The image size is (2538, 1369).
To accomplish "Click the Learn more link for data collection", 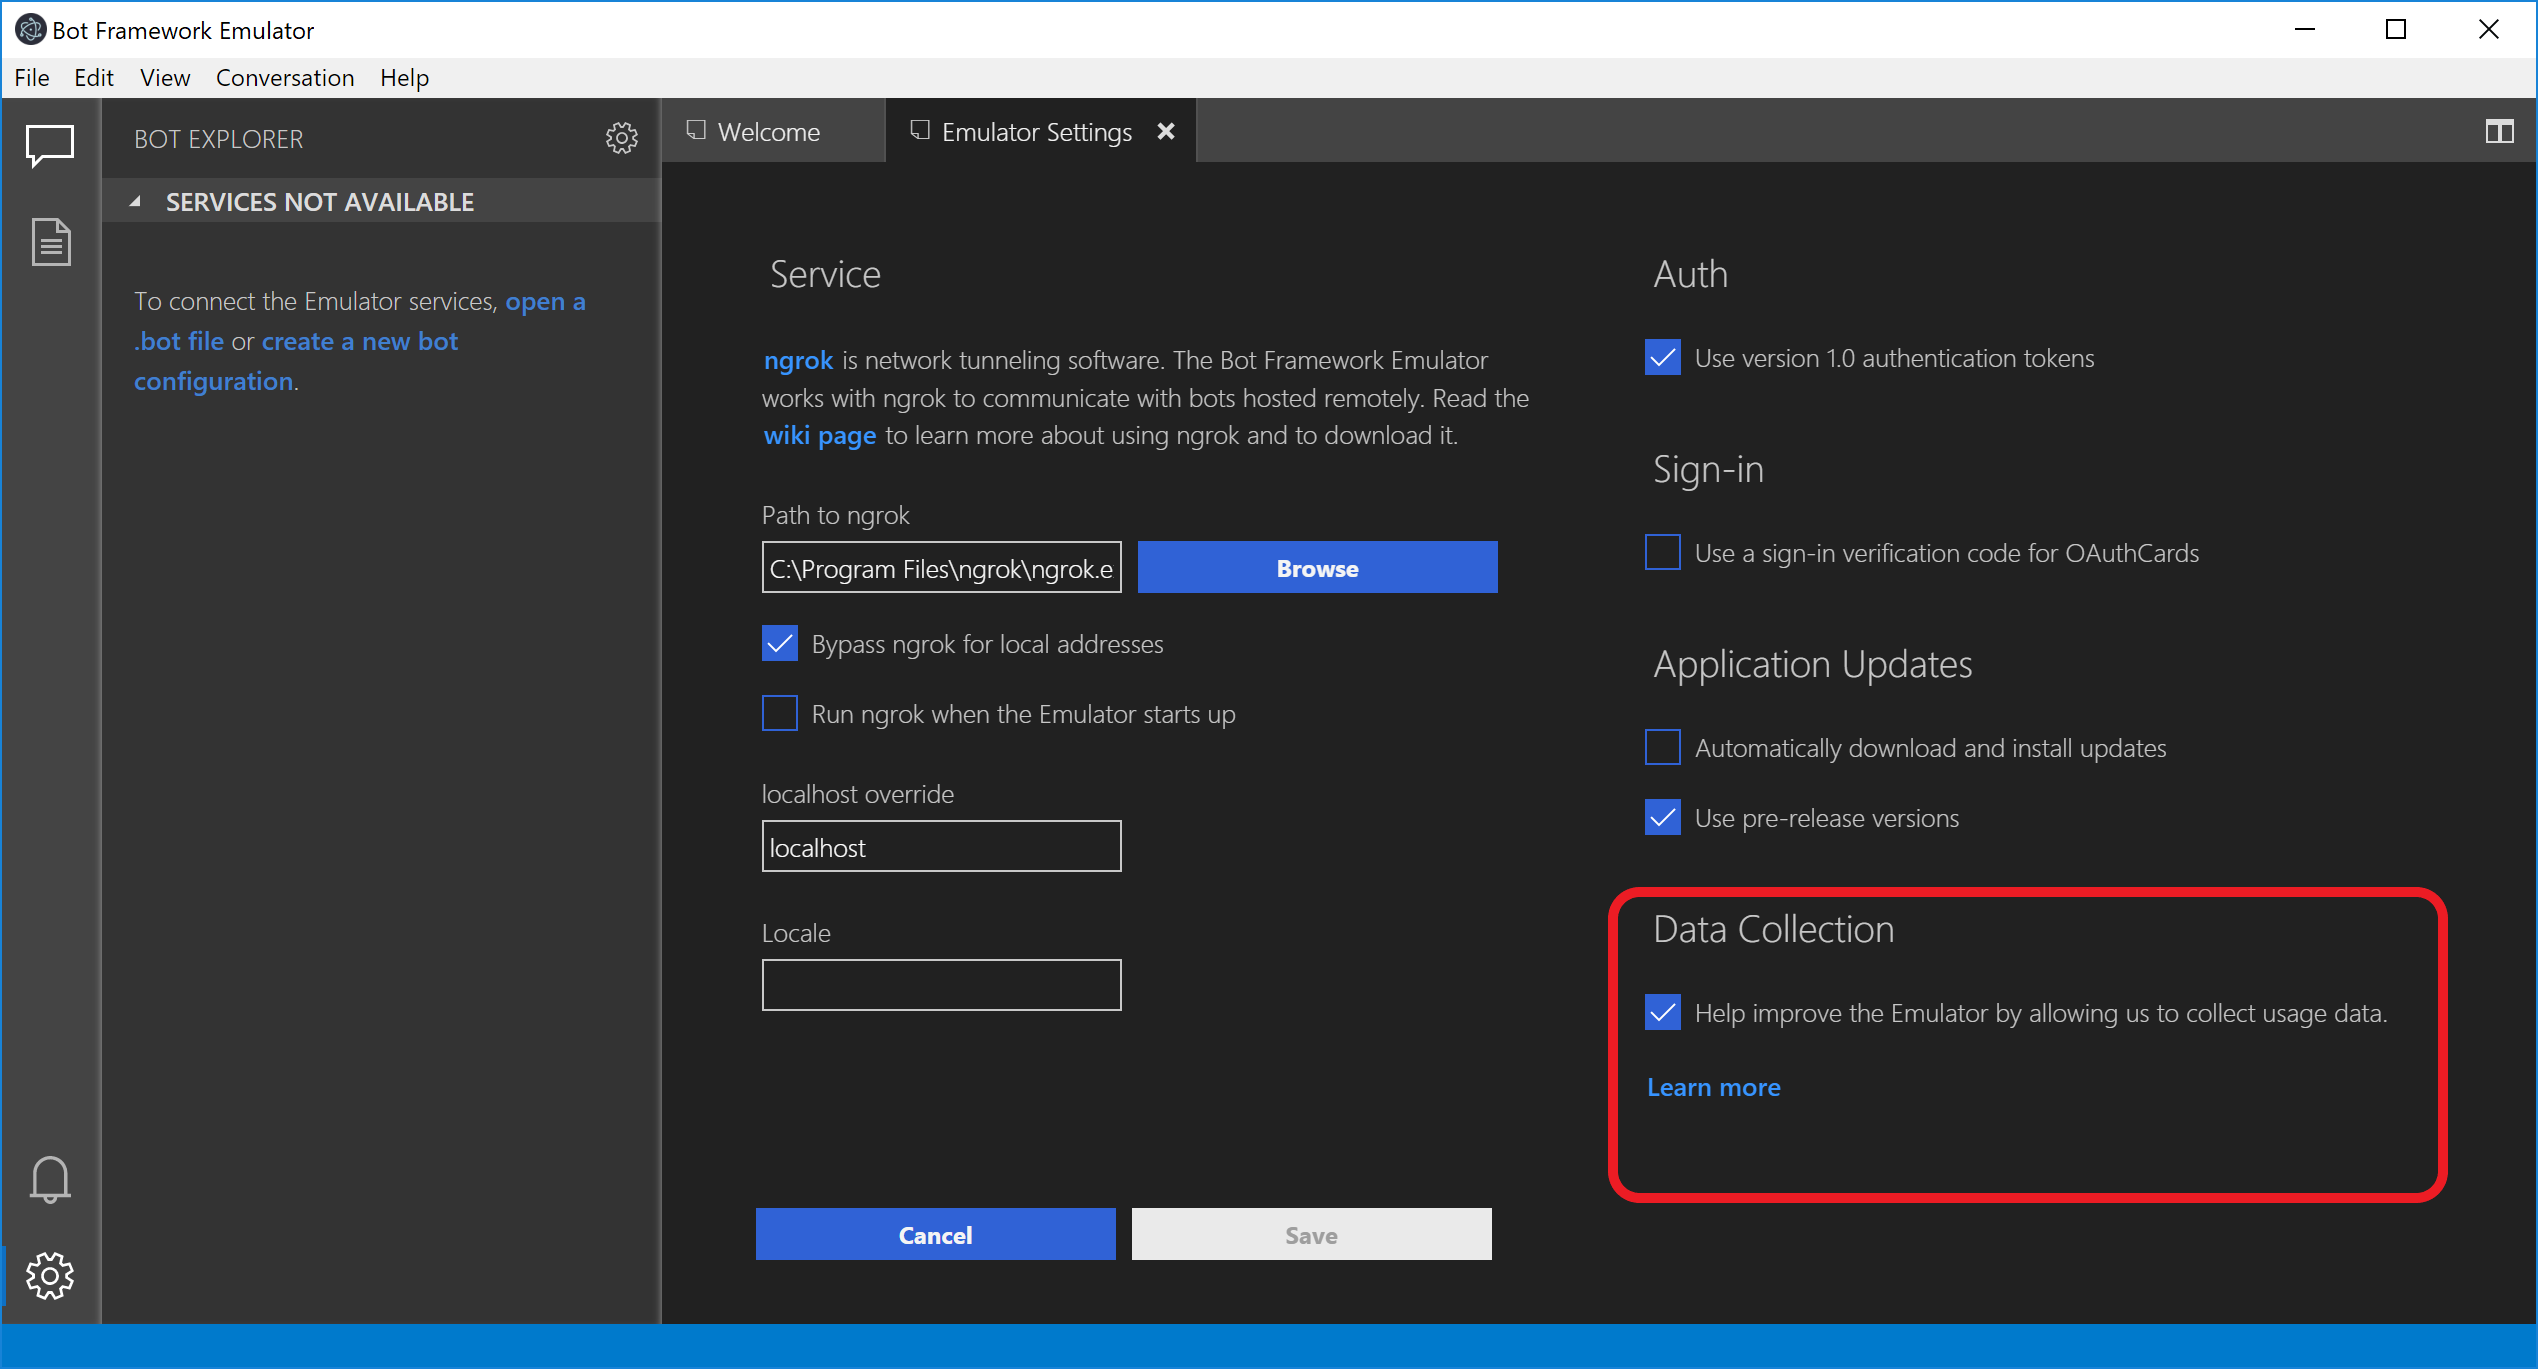I will coord(1712,1086).
